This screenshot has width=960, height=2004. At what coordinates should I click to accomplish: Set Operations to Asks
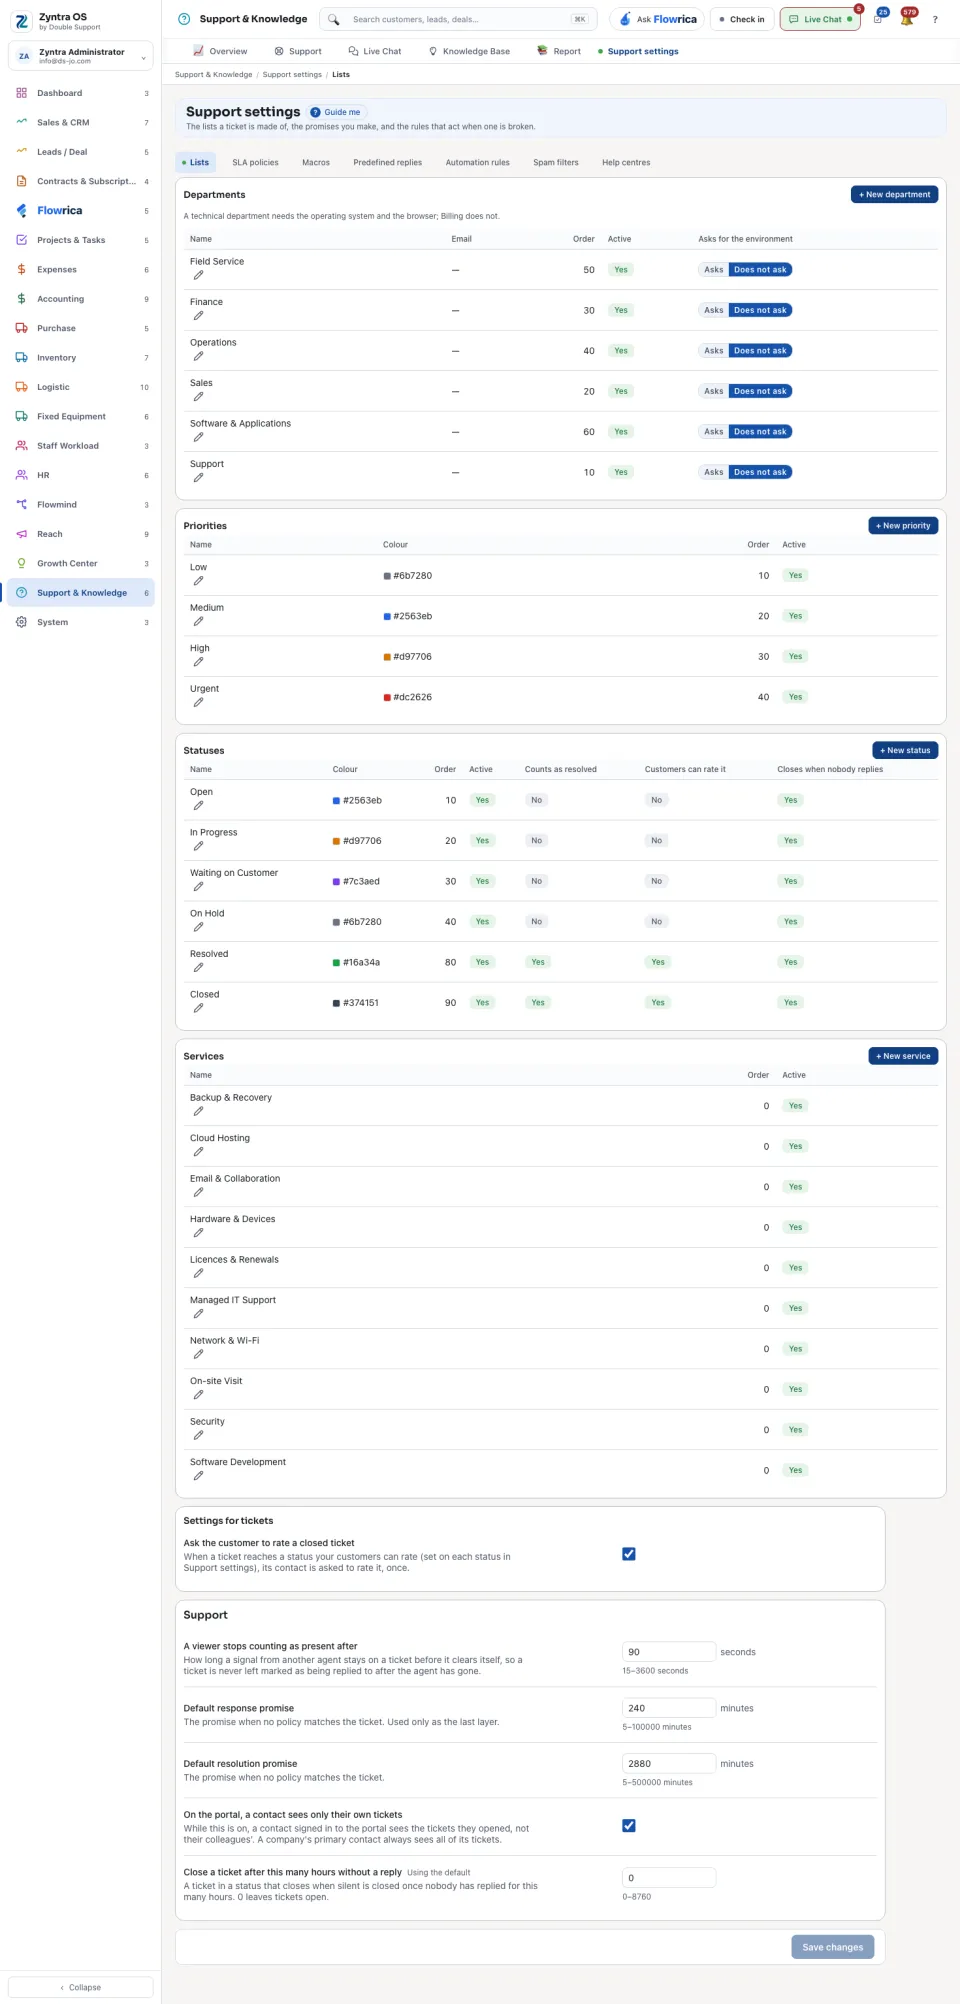tap(713, 351)
